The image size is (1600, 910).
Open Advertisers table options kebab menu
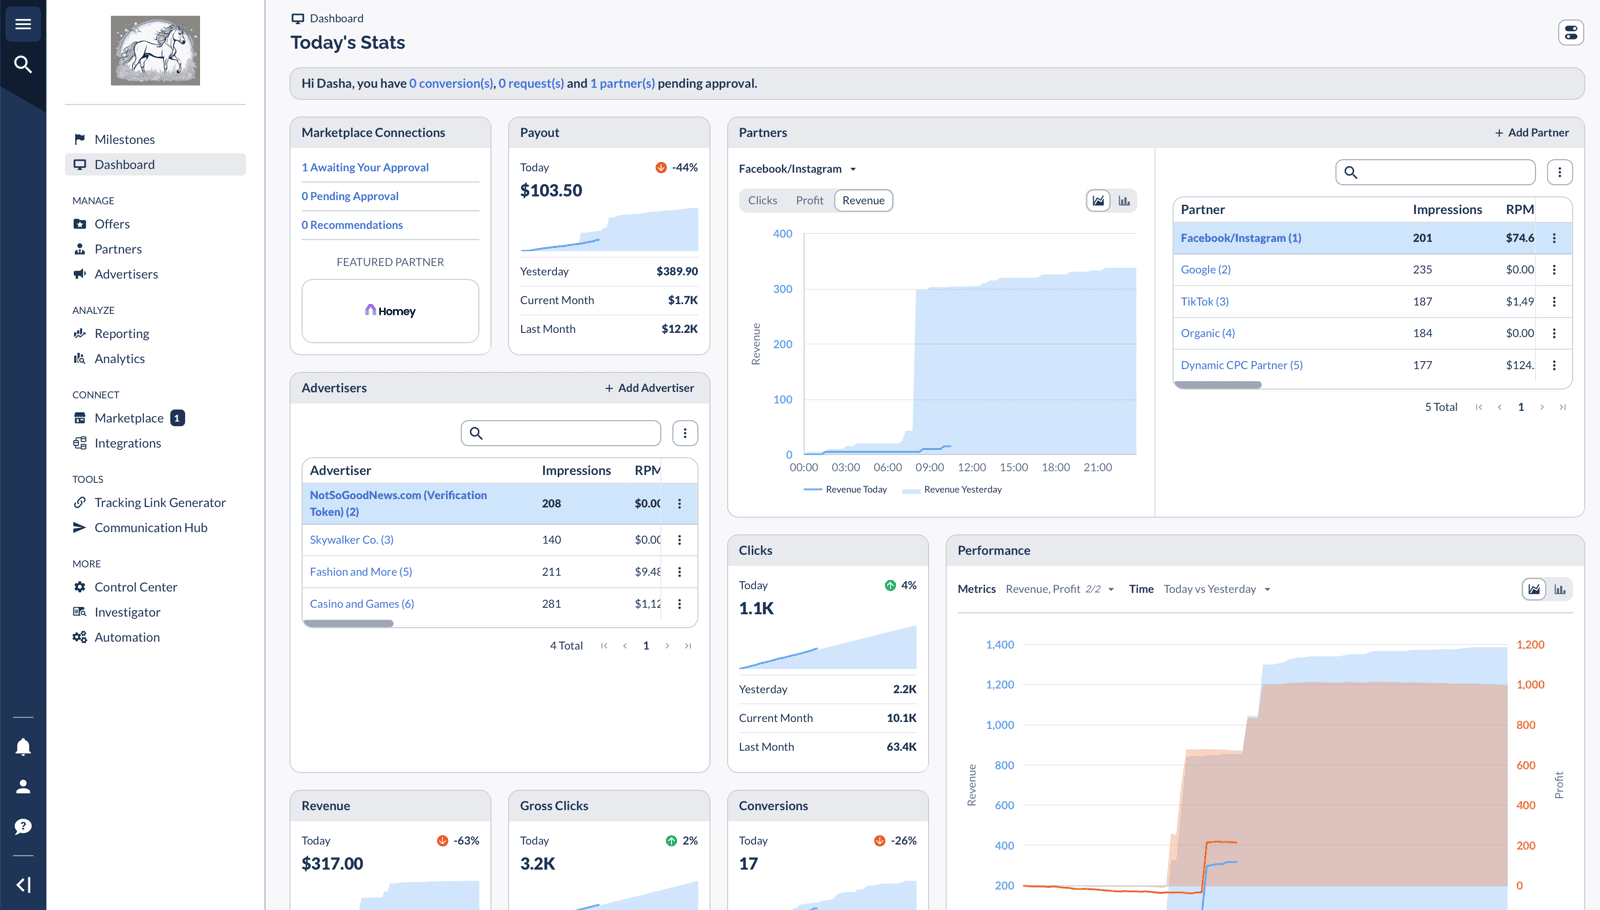685,433
